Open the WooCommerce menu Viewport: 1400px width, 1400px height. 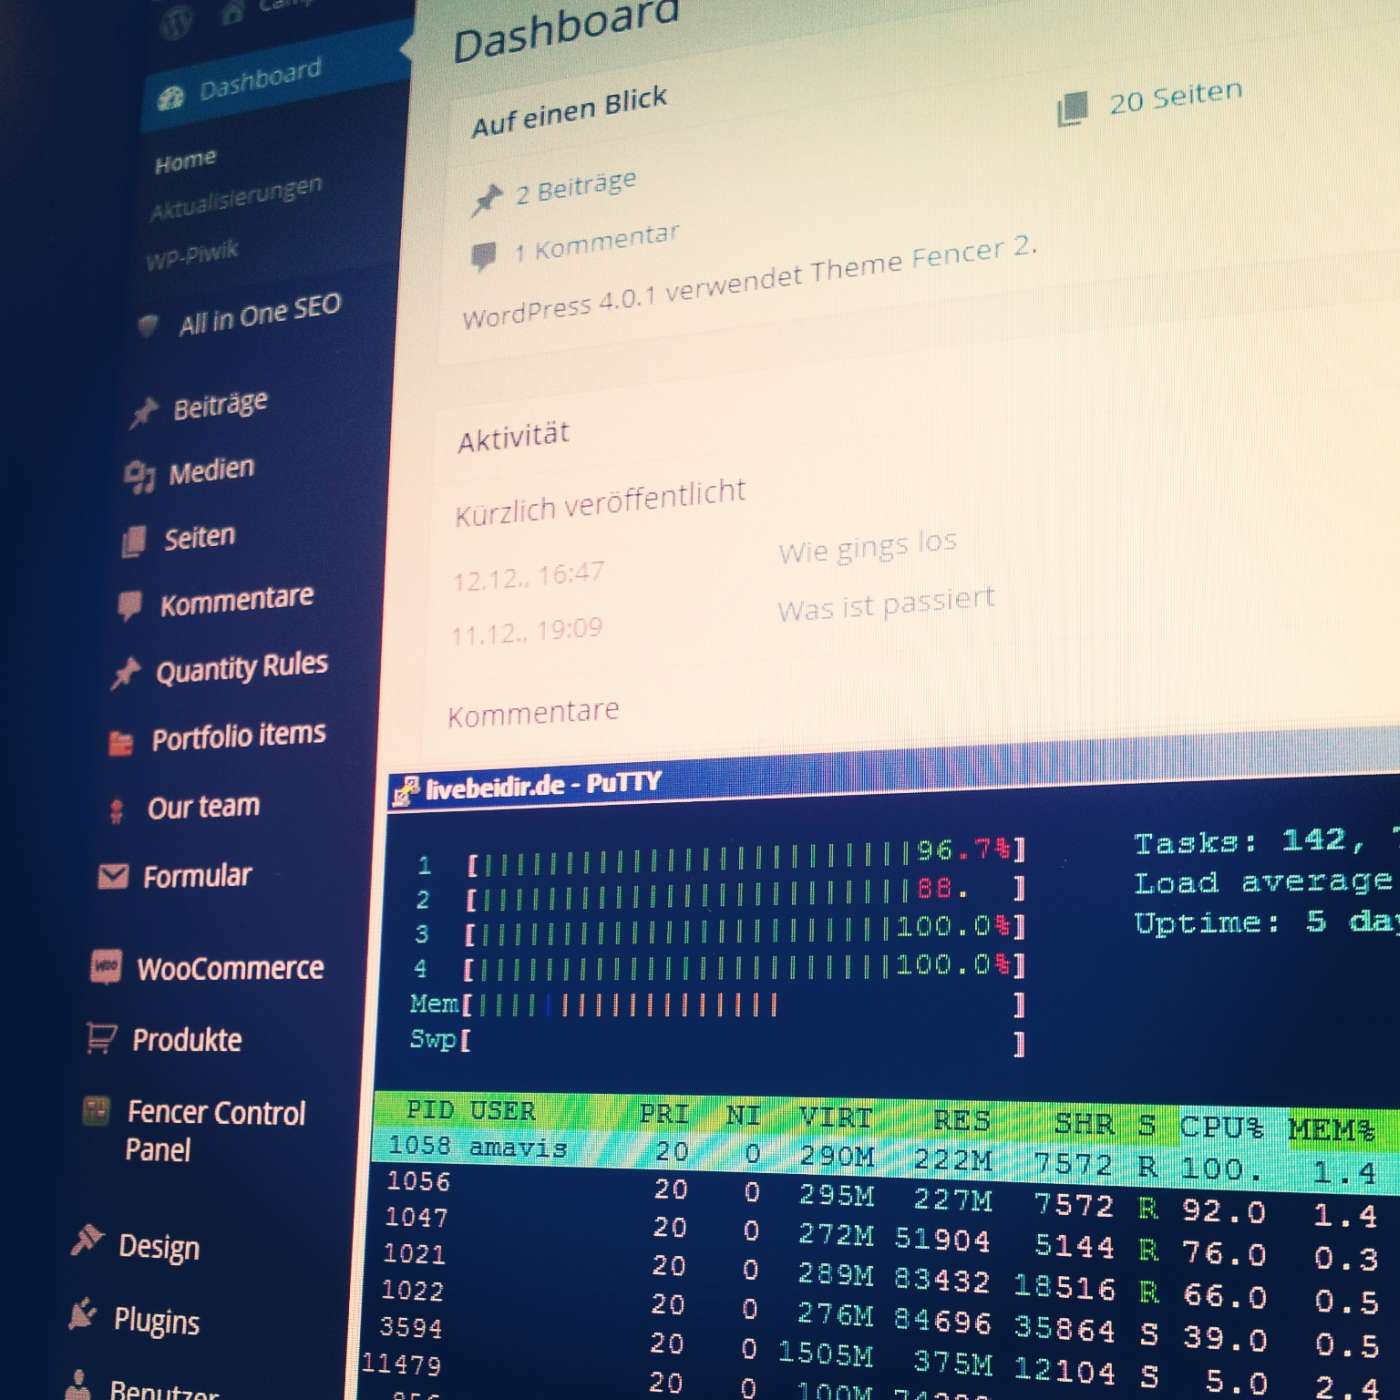[x=230, y=967]
